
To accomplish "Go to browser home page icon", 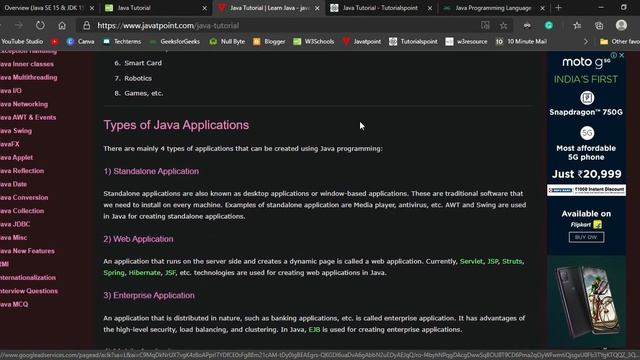I will [x=62, y=25].
